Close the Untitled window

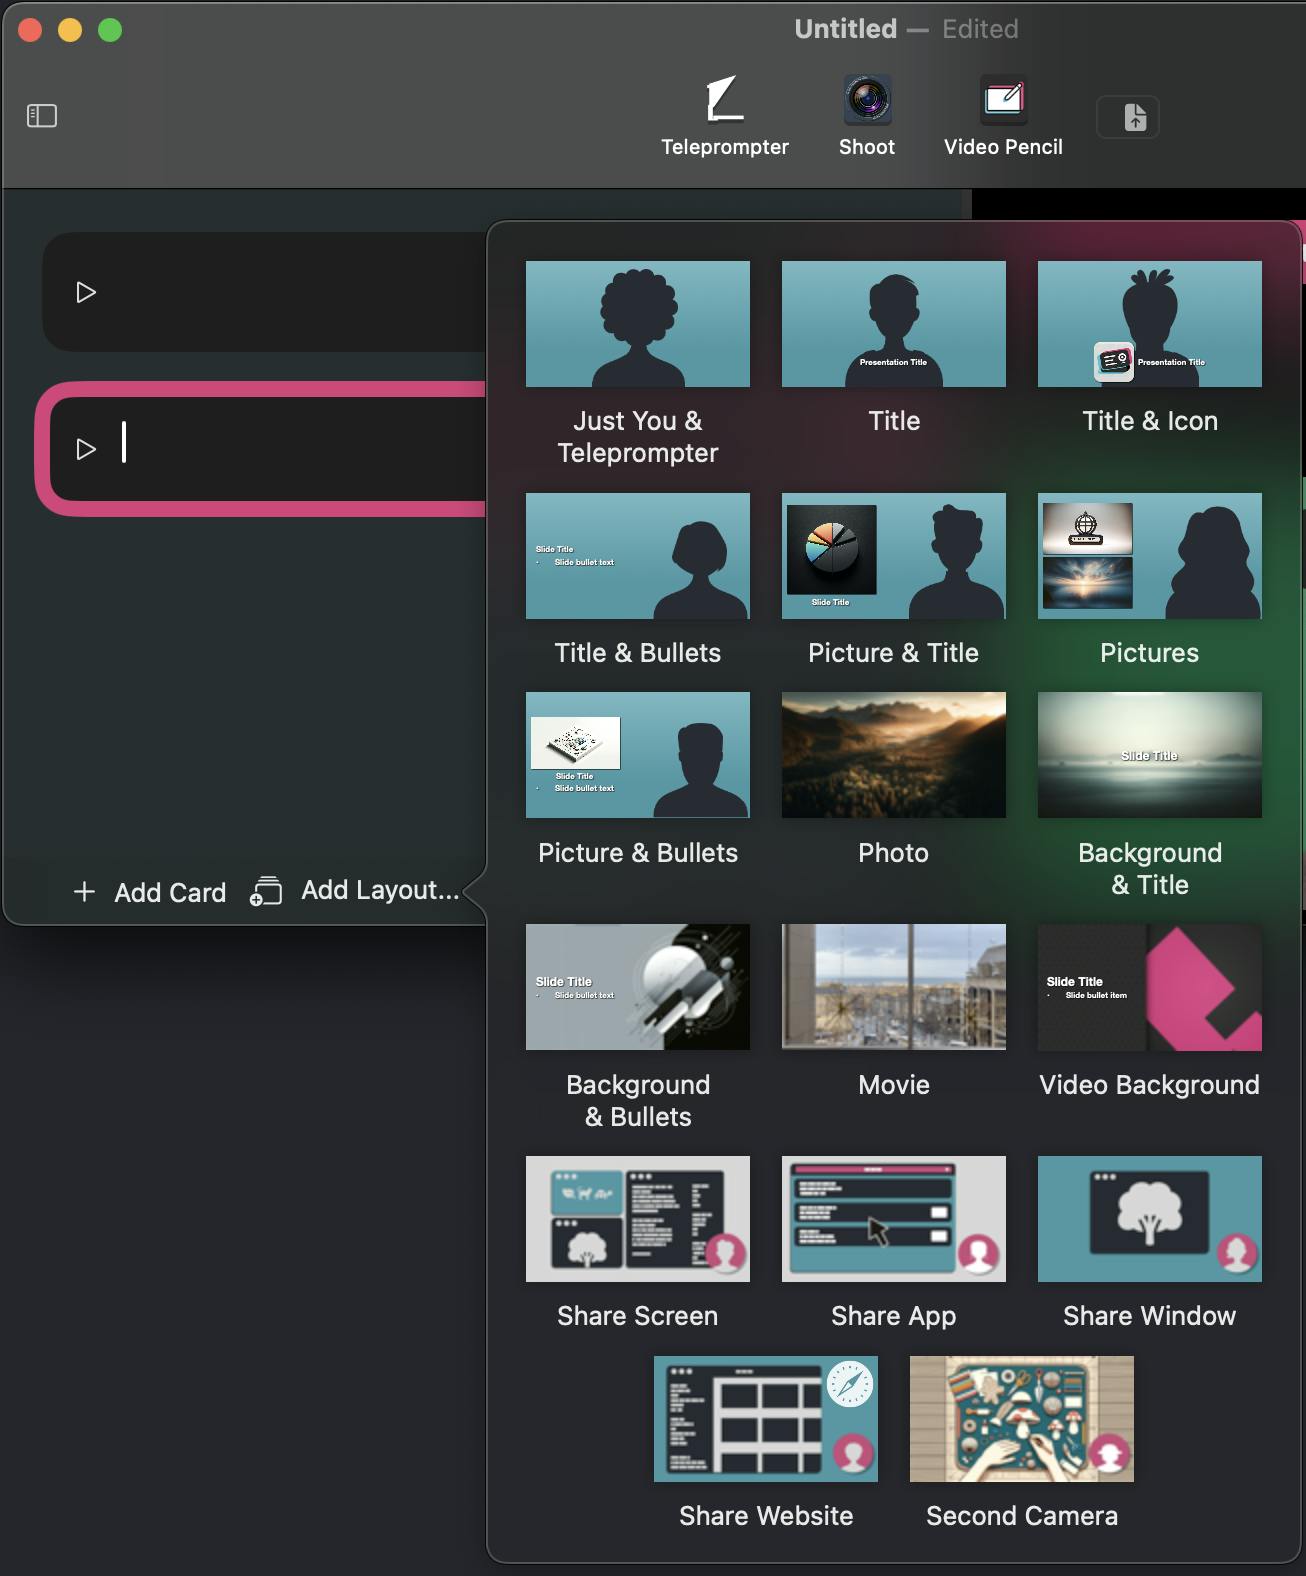[30, 30]
